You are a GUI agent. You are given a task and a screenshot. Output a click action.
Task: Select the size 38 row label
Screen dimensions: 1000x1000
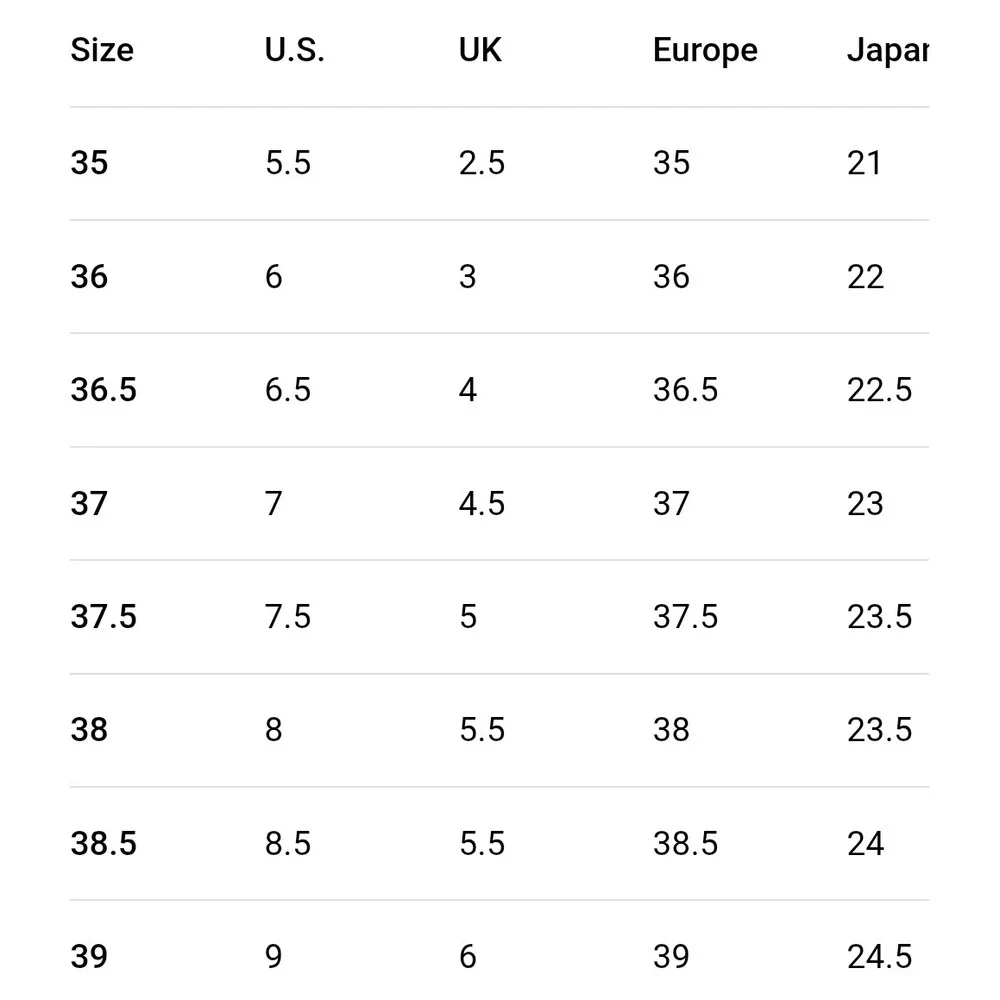pos(89,730)
